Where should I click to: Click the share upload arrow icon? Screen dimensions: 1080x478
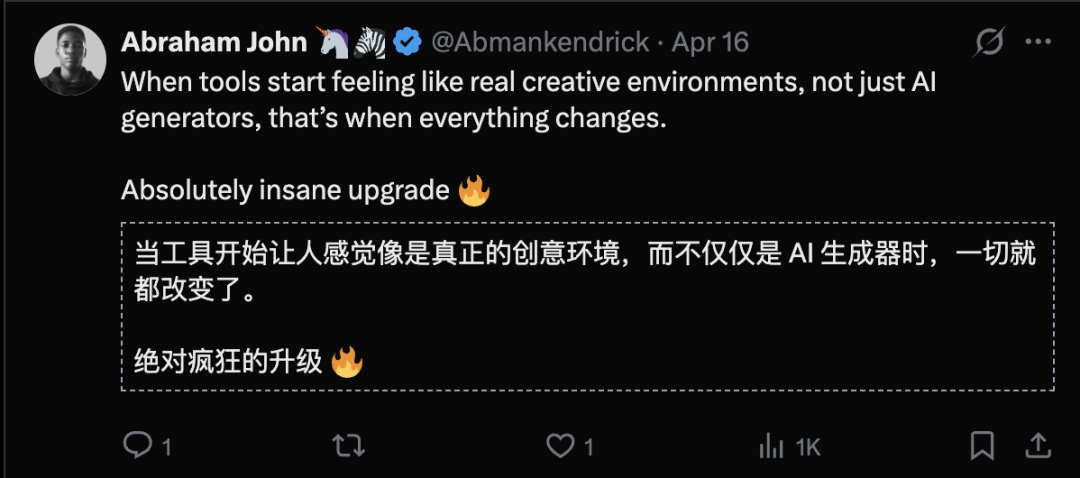click(1038, 445)
